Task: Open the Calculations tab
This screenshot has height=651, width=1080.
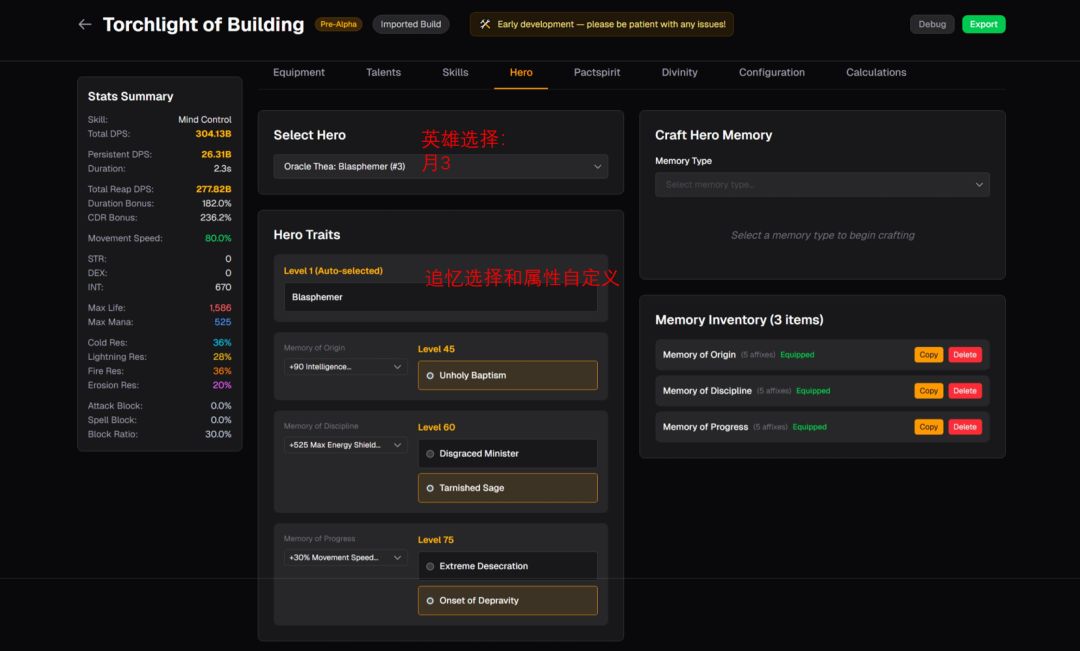Action: point(875,72)
